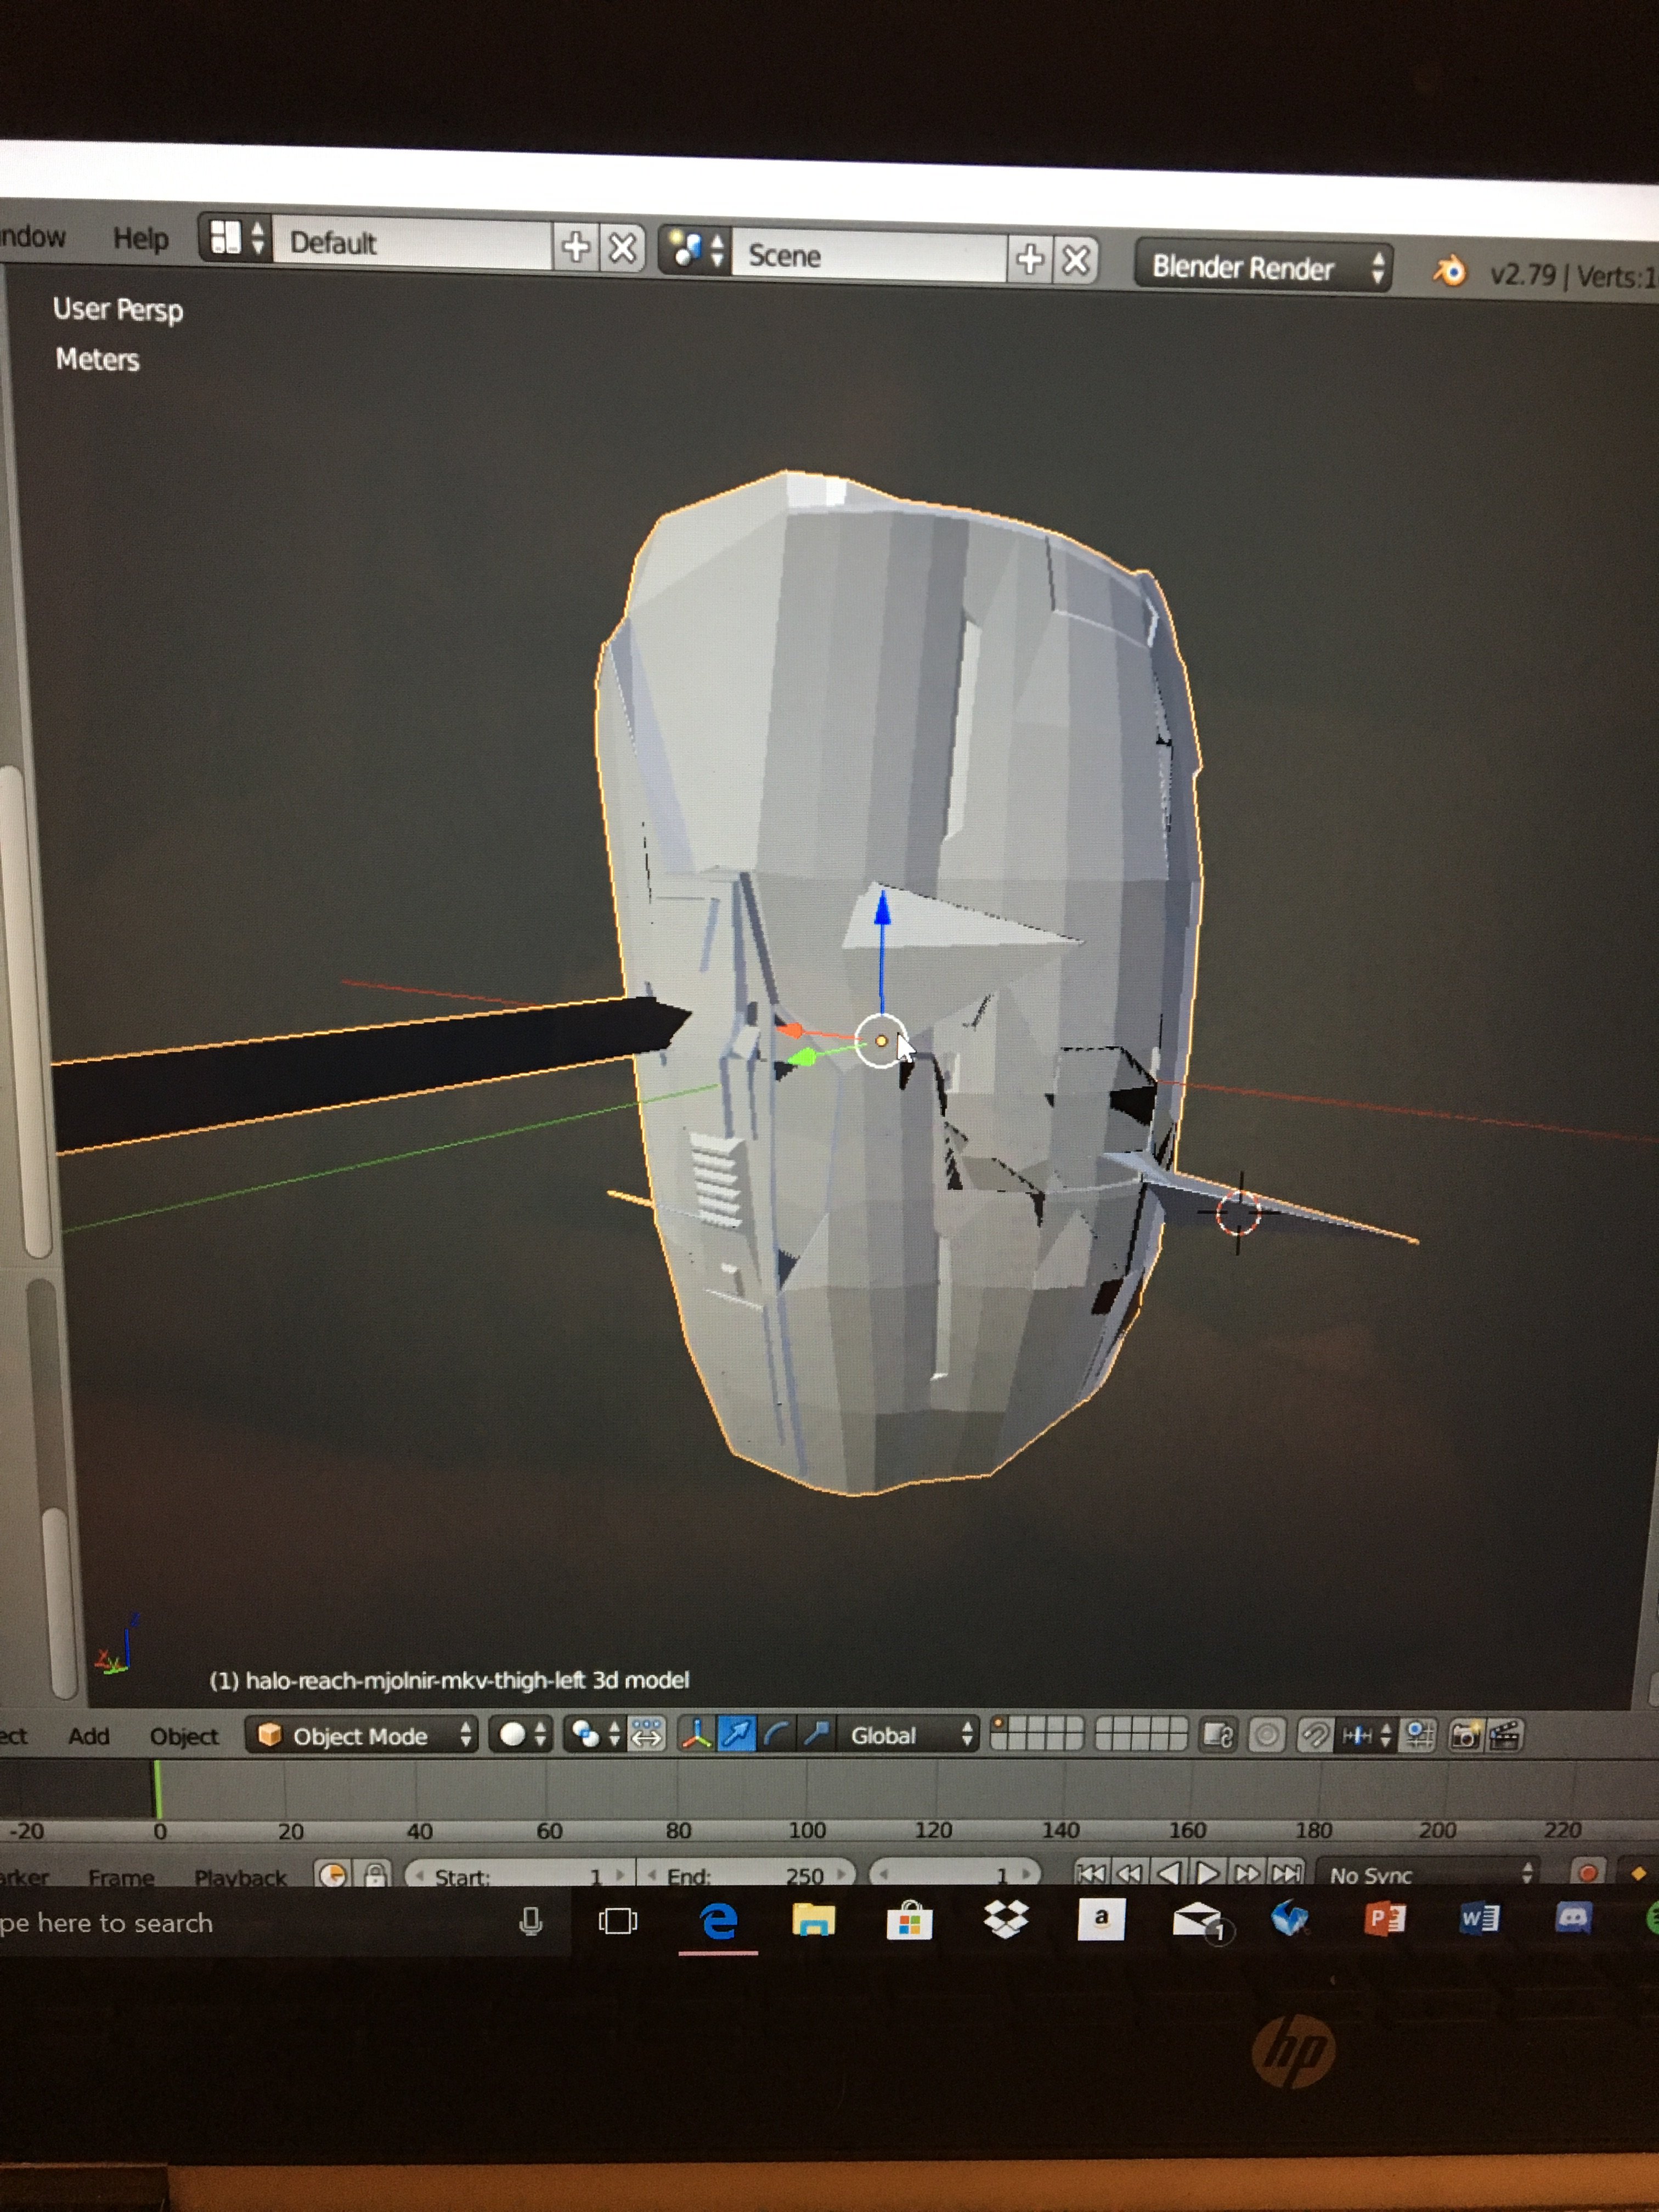Open Windows Task View
1659x2212 pixels.
[617, 1921]
